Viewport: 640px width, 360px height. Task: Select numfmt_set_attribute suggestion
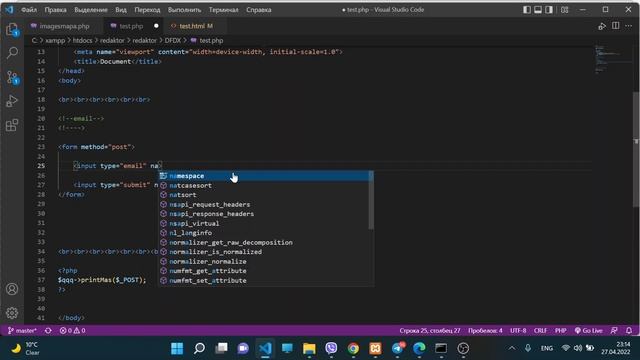pos(264,280)
